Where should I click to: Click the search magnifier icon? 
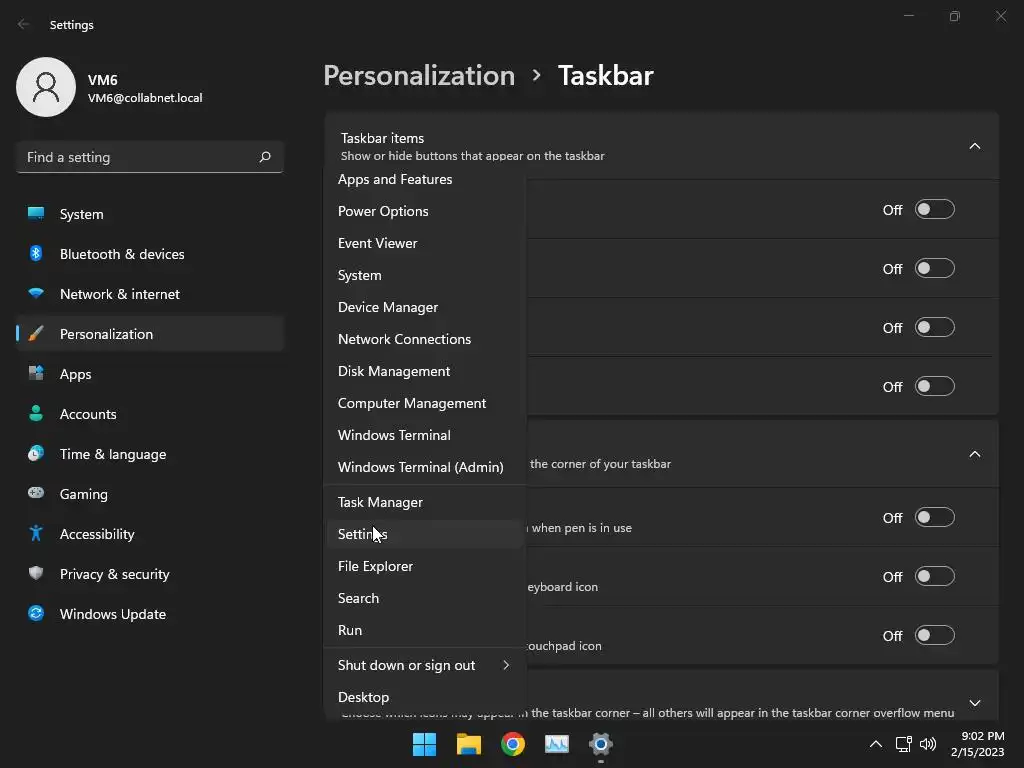[x=265, y=157]
